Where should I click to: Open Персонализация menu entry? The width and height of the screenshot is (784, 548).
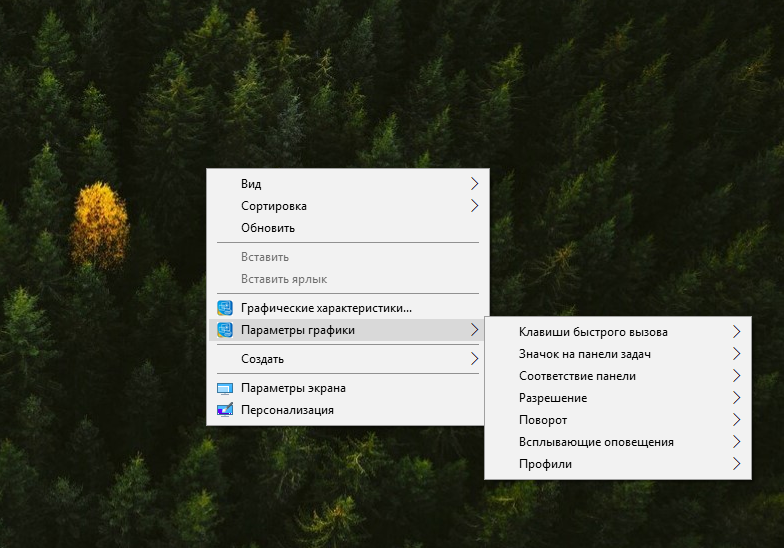(287, 410)
